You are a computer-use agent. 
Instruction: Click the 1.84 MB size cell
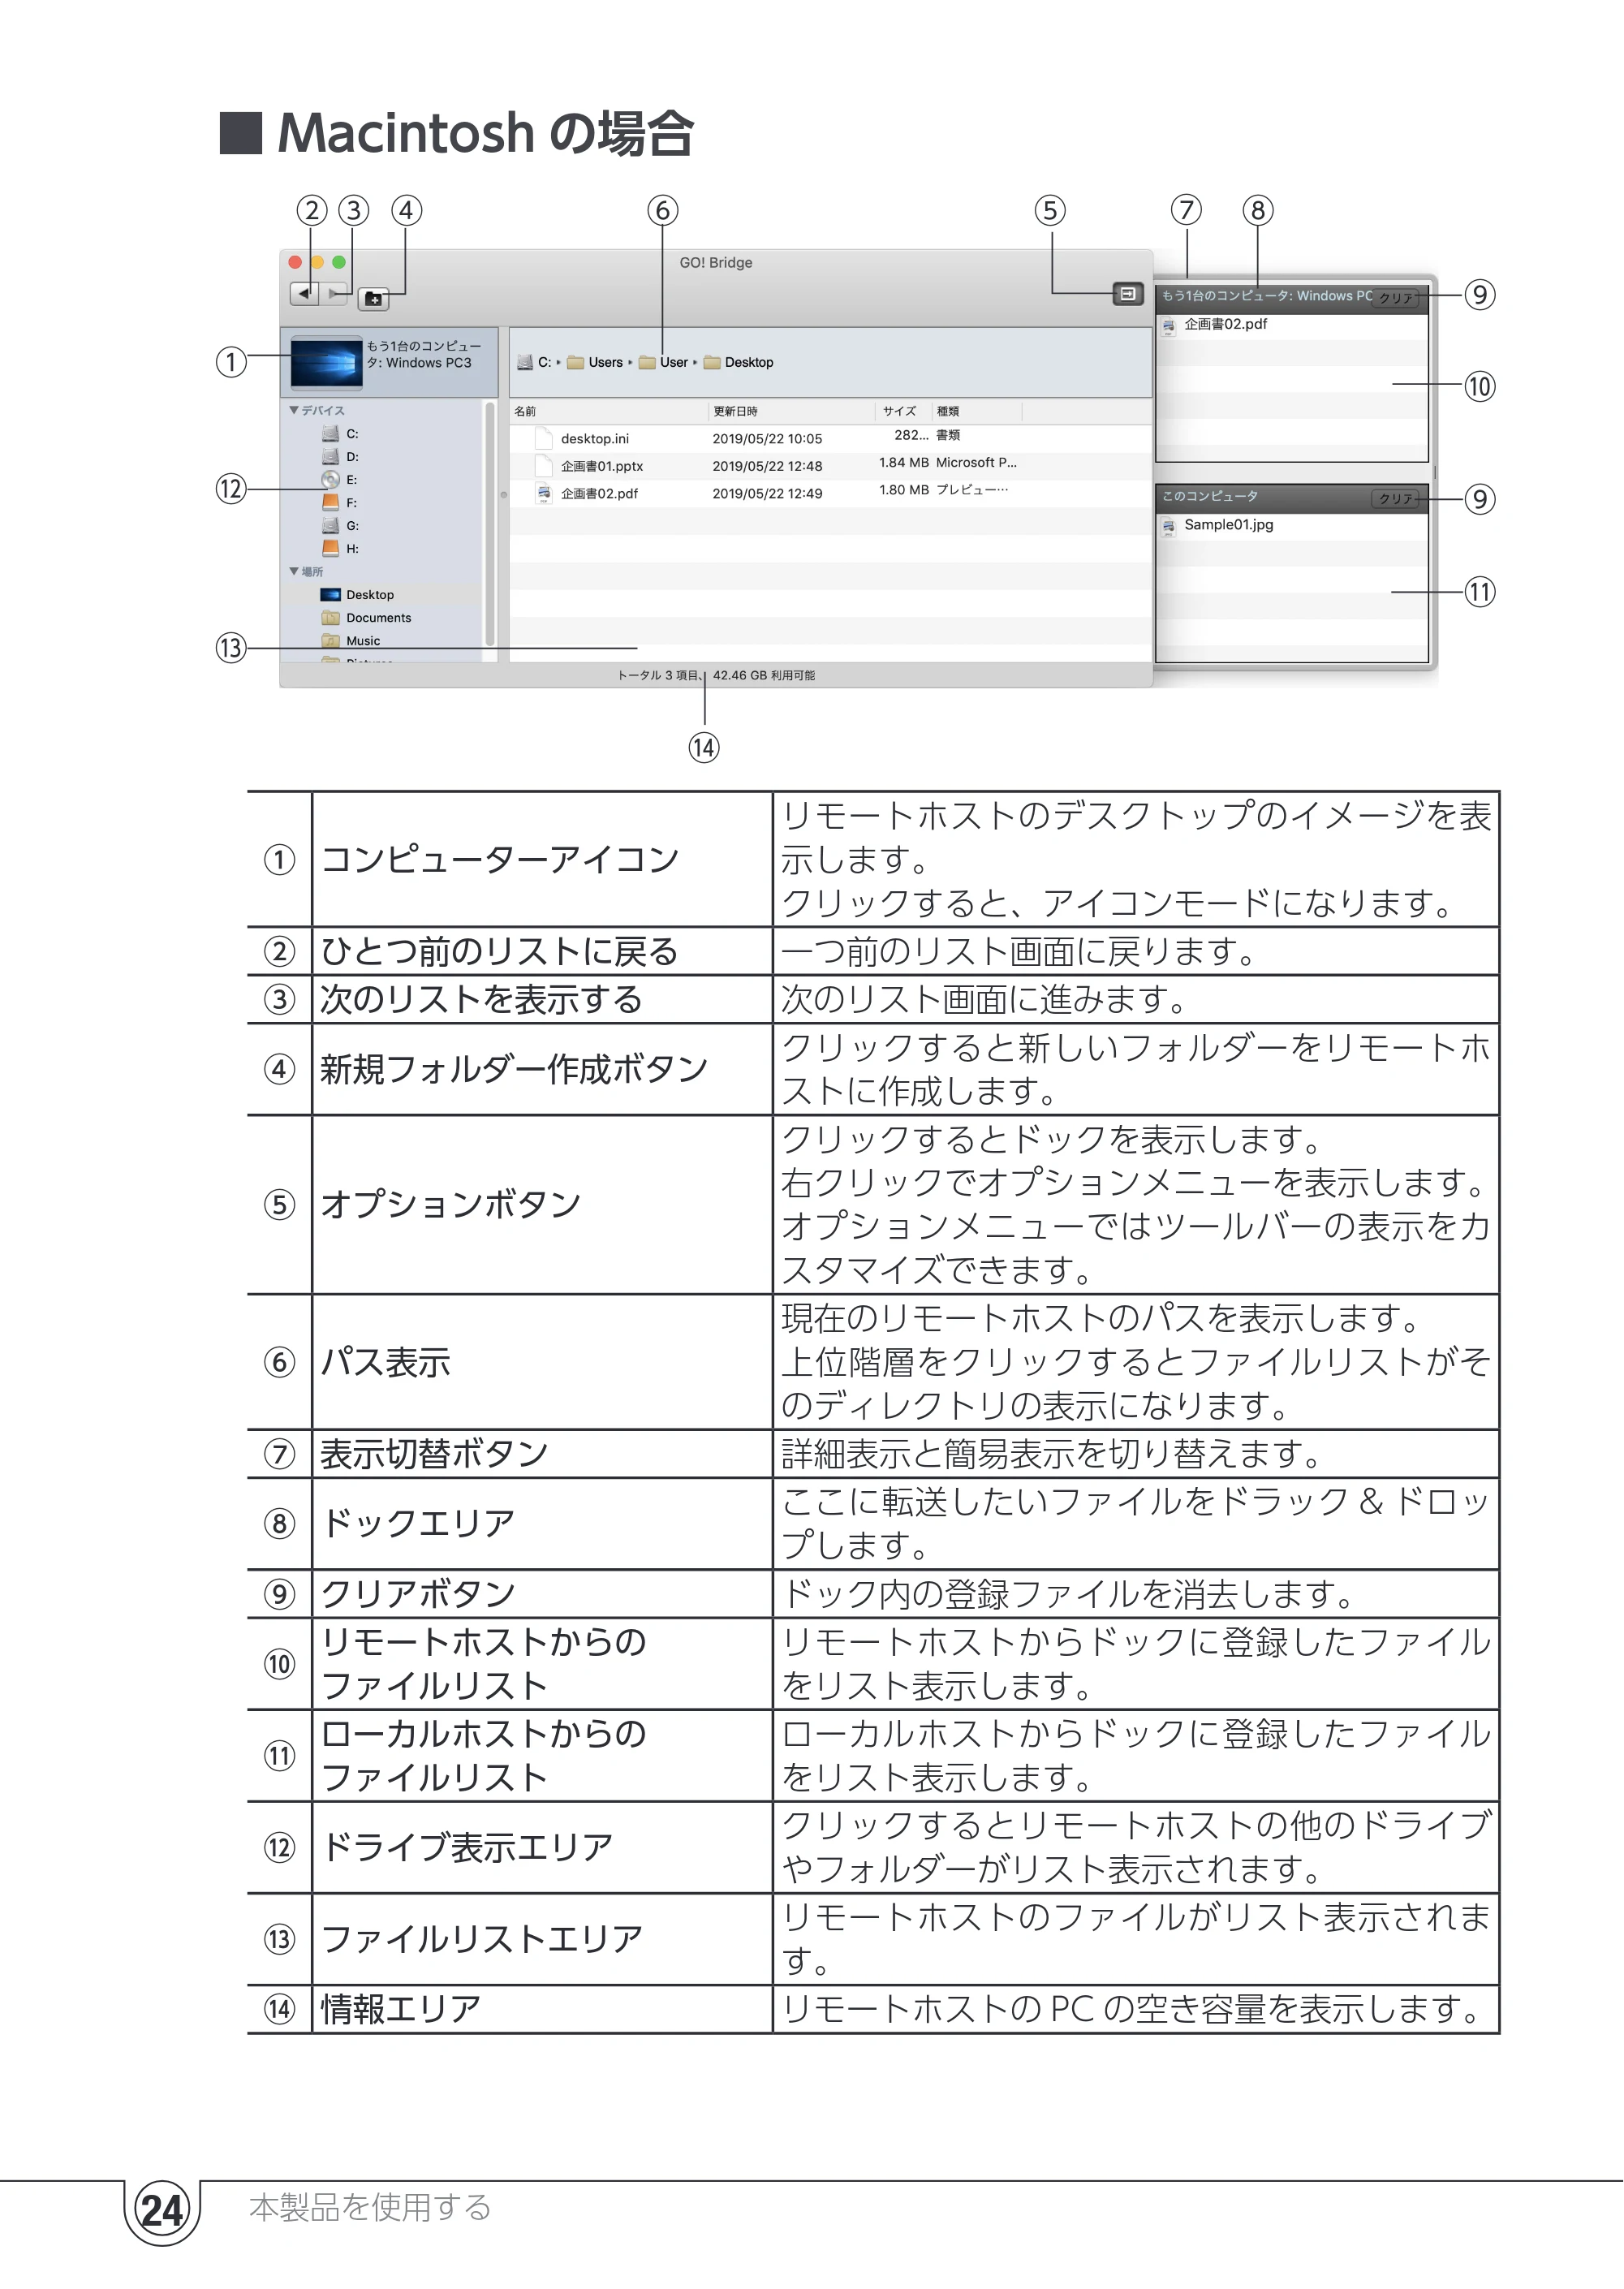tap(904, 463)
